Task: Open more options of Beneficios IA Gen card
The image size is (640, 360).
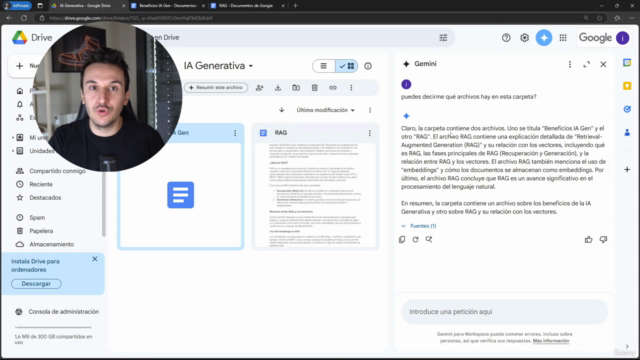Action: (235, 133)
